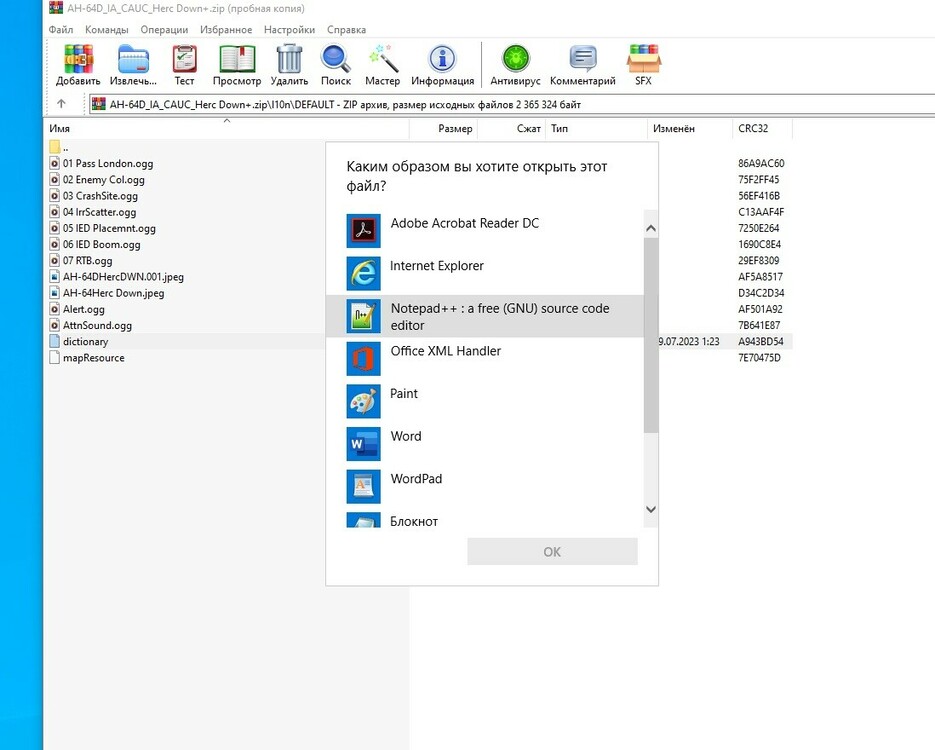
Task: Pick the WordPad app icon
Action: [363, 486]
